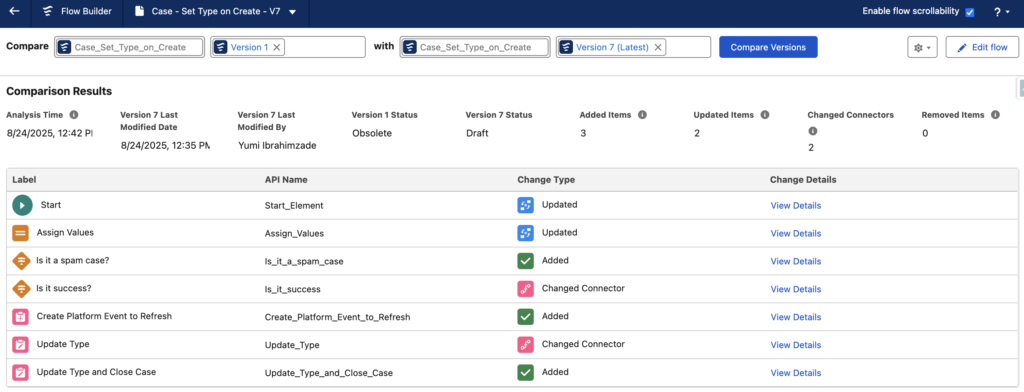Open the flow version dropdown arrow

coord(292,12)
